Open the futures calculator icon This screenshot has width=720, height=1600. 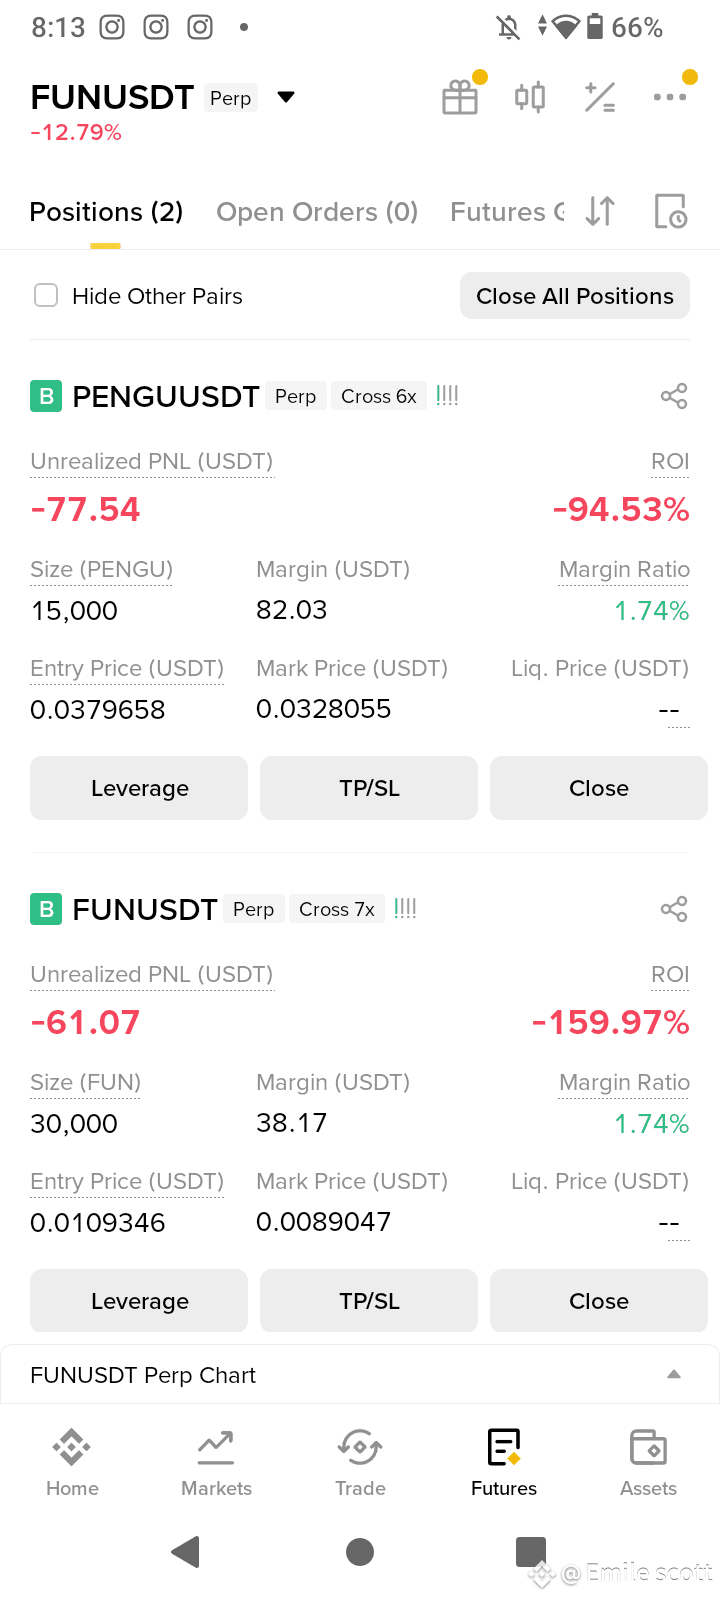coord(600,97)
